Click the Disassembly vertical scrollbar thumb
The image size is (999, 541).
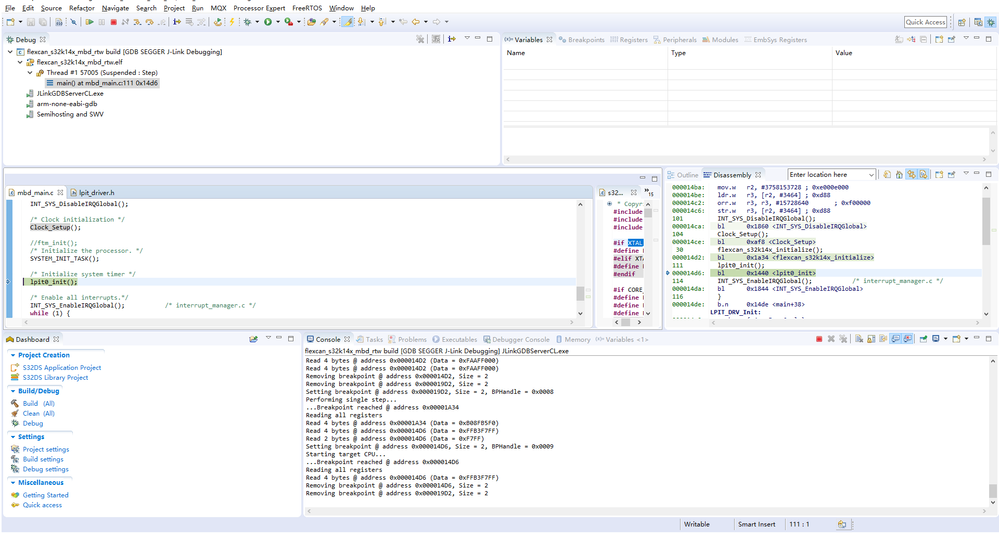[x=986, y=221]
